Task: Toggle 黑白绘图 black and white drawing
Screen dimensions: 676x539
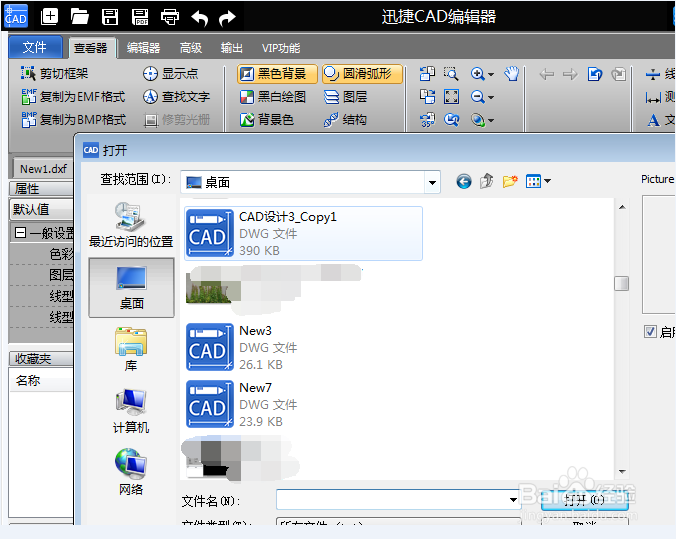Action: [273, 97]
